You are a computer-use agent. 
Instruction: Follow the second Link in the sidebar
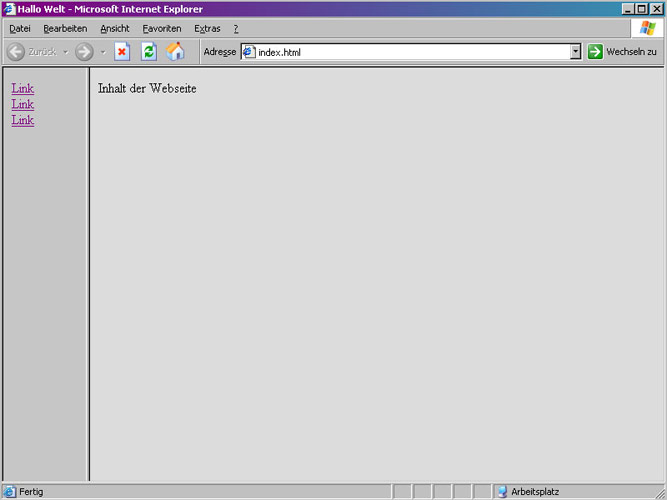(x=23, y=104)
